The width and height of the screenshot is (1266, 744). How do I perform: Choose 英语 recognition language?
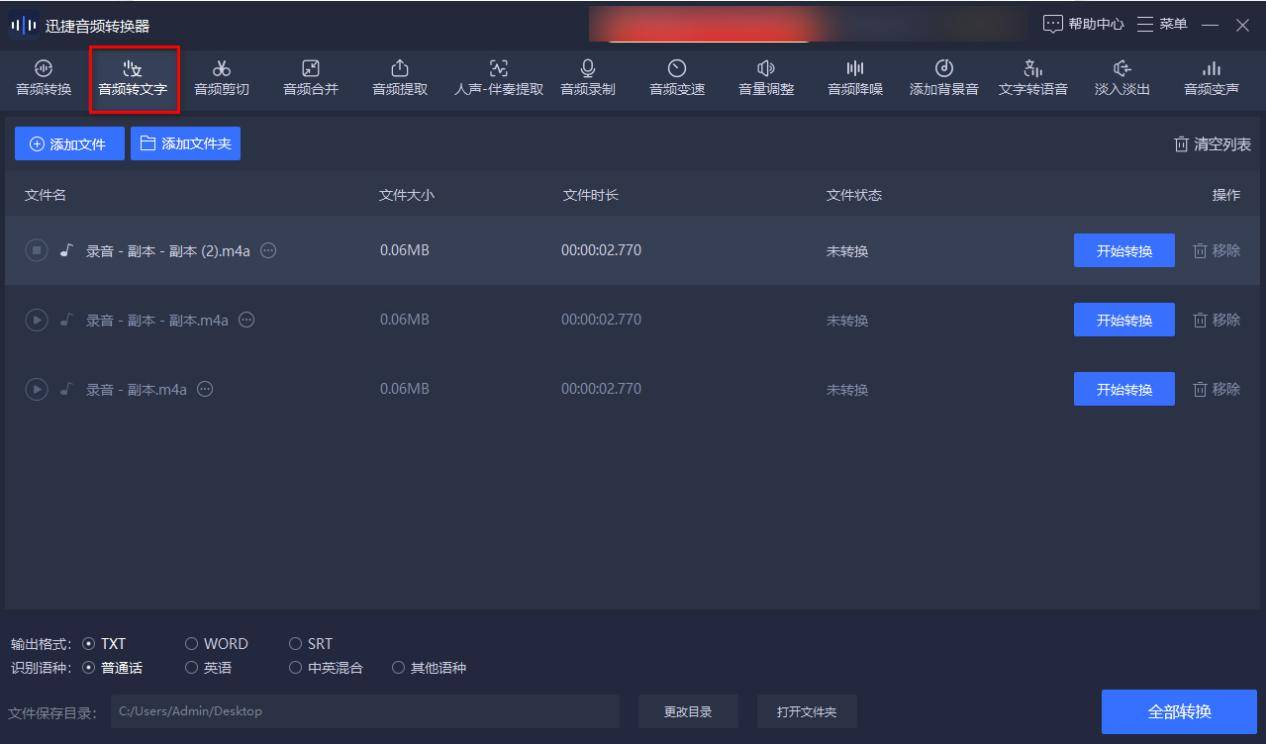tap(210, 667)
